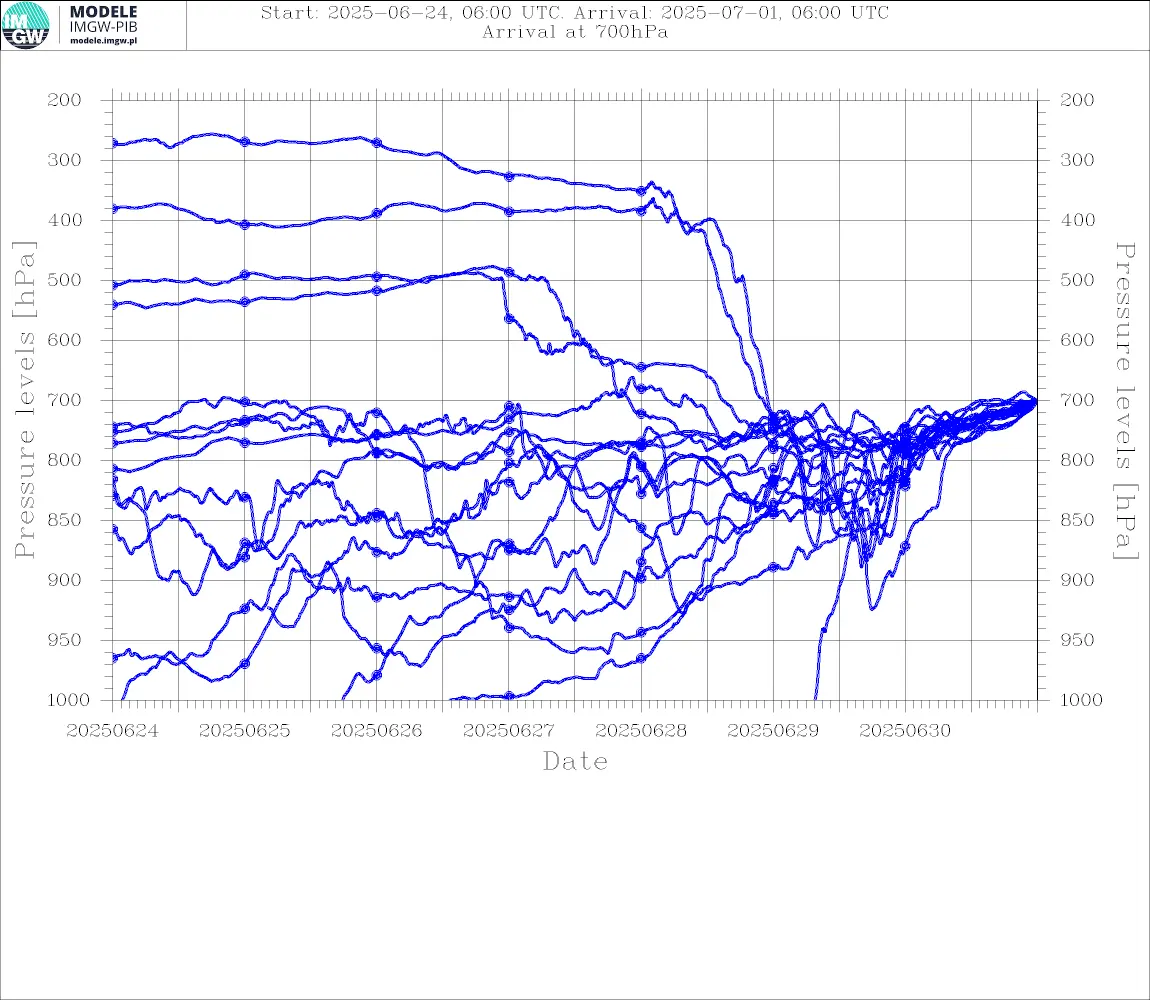The image size is (1150, 1000).
Task: Click the left axis label 'Pressure levels [hPa]'
Action: click(24, 400)
